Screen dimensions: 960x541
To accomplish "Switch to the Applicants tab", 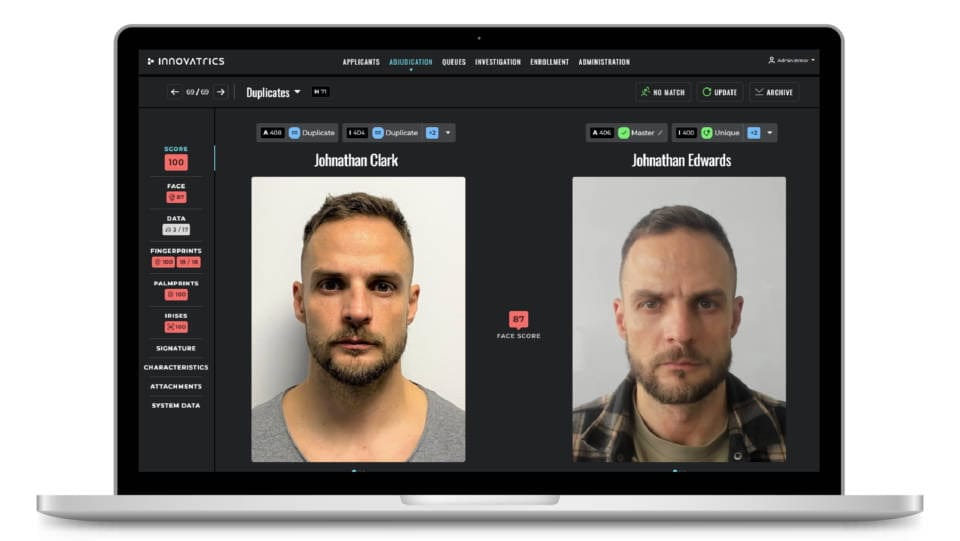I will click(361, 62).
